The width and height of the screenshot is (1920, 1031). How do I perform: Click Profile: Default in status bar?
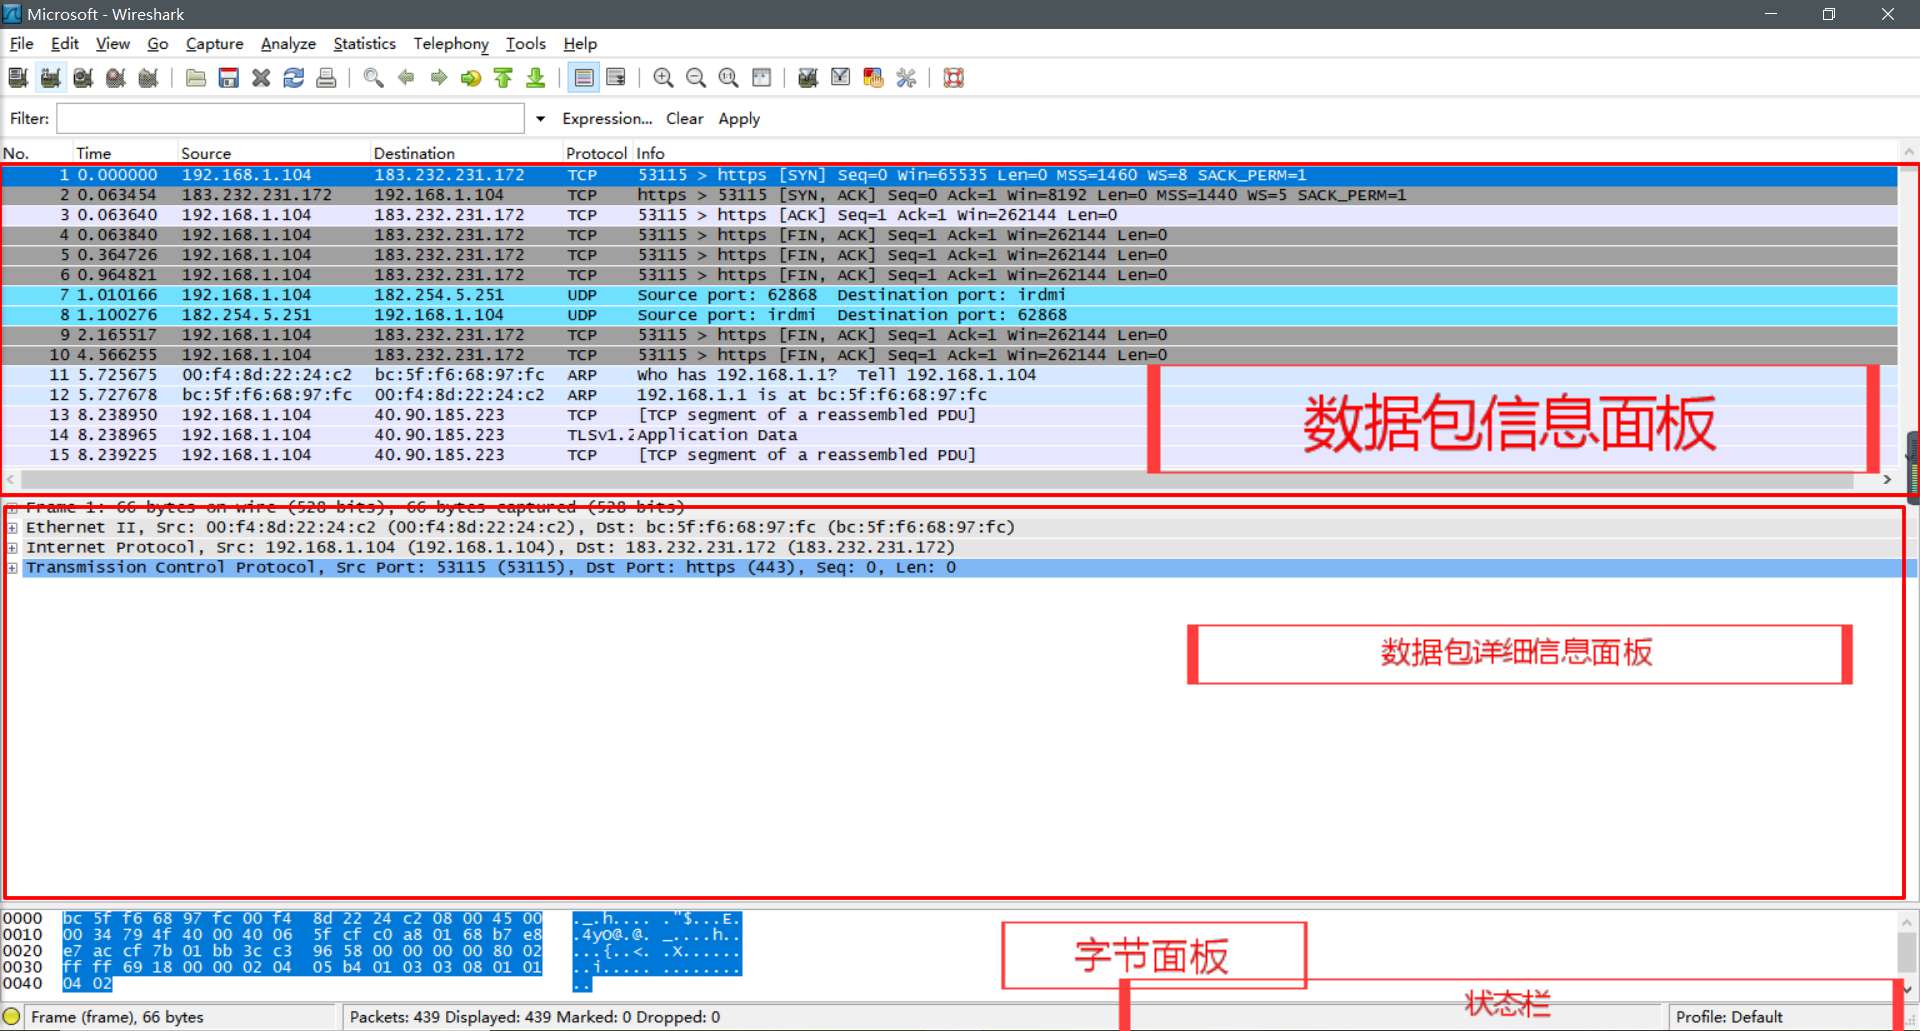(1729, 1017)
